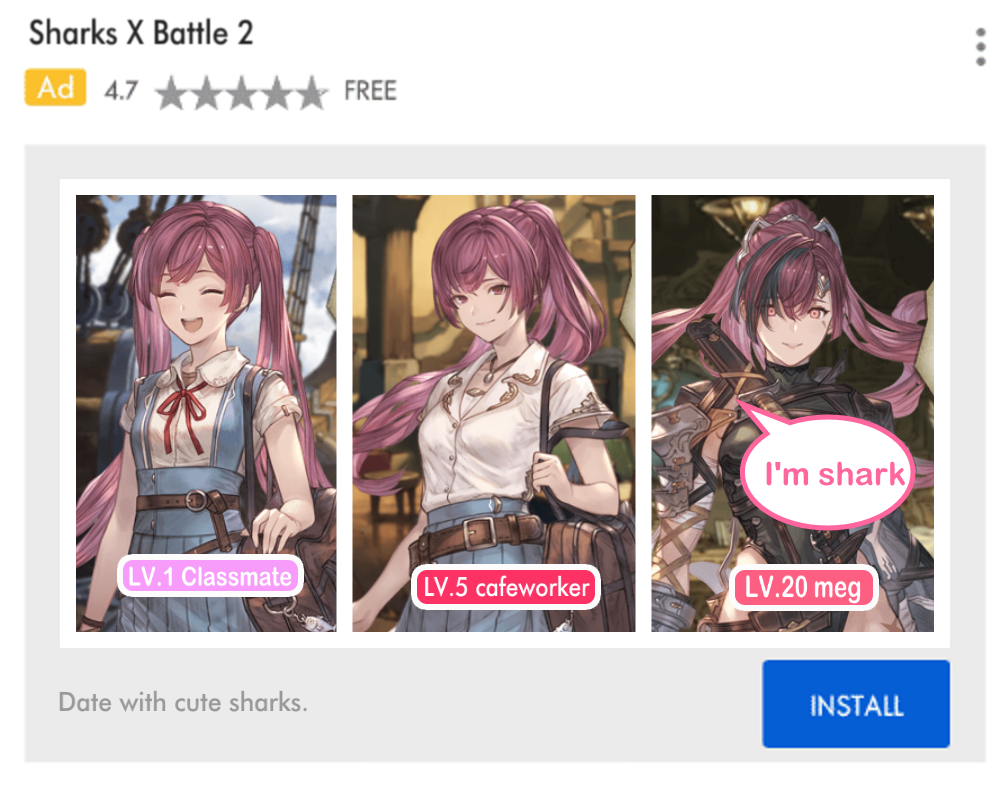The image size is (1000, 800).
Task: Click the third rating star
Action: coord(242,93)
